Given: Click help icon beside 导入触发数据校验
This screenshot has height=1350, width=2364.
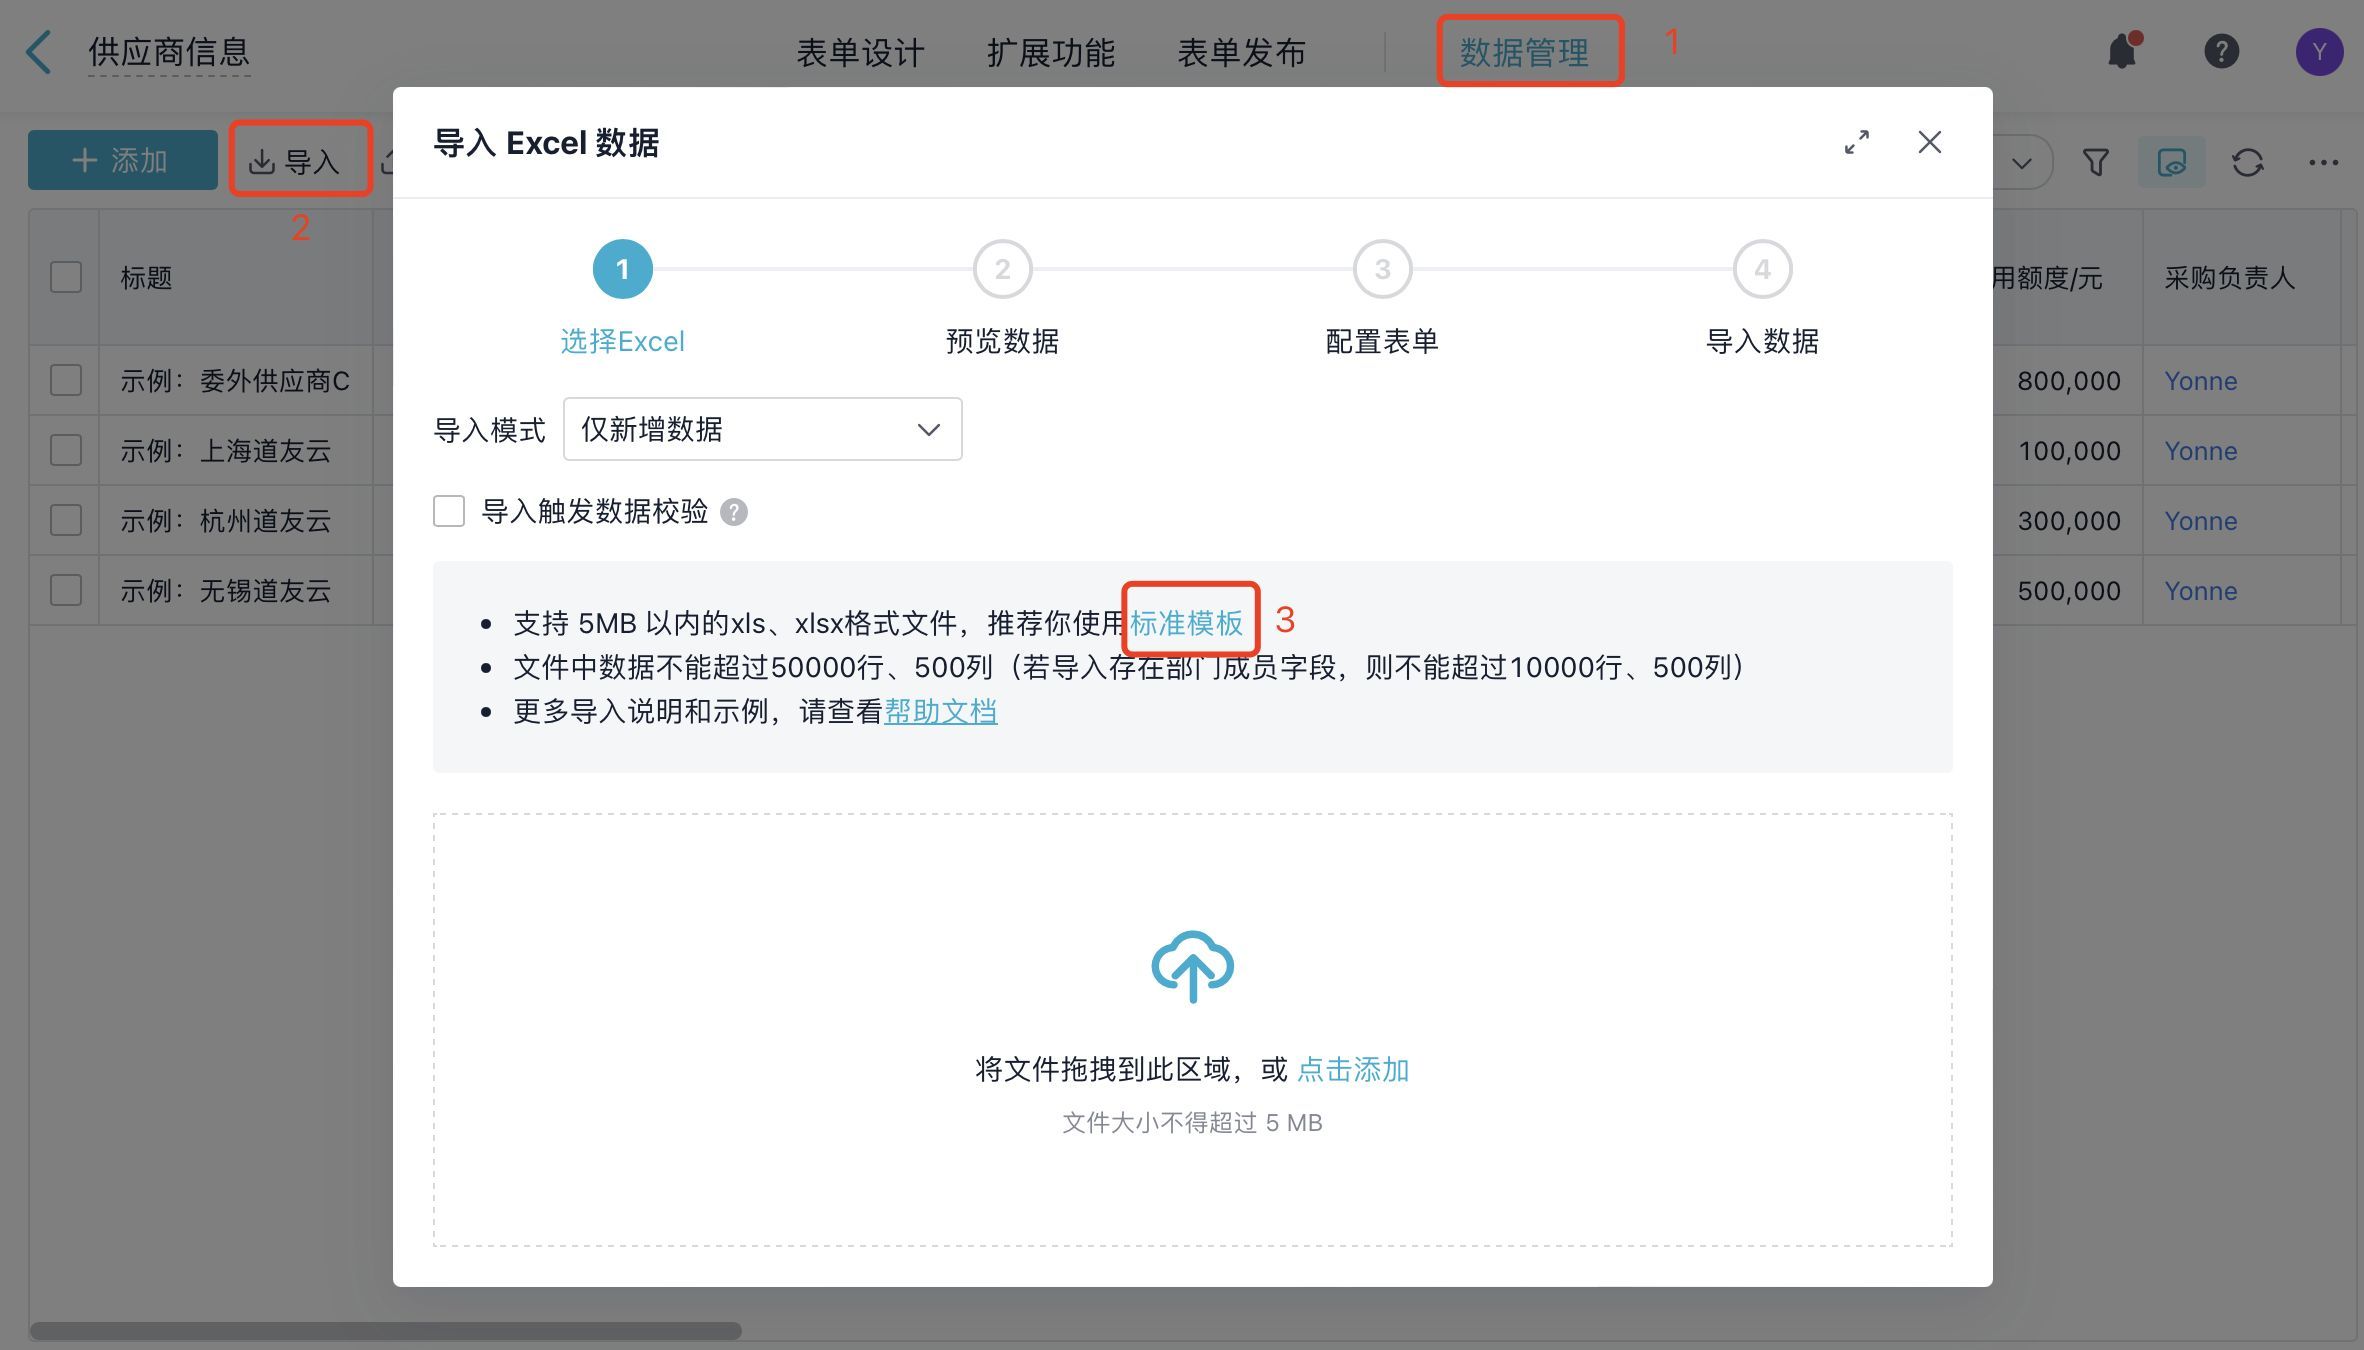Looking at the screenshot, I should tap(734, 512).
